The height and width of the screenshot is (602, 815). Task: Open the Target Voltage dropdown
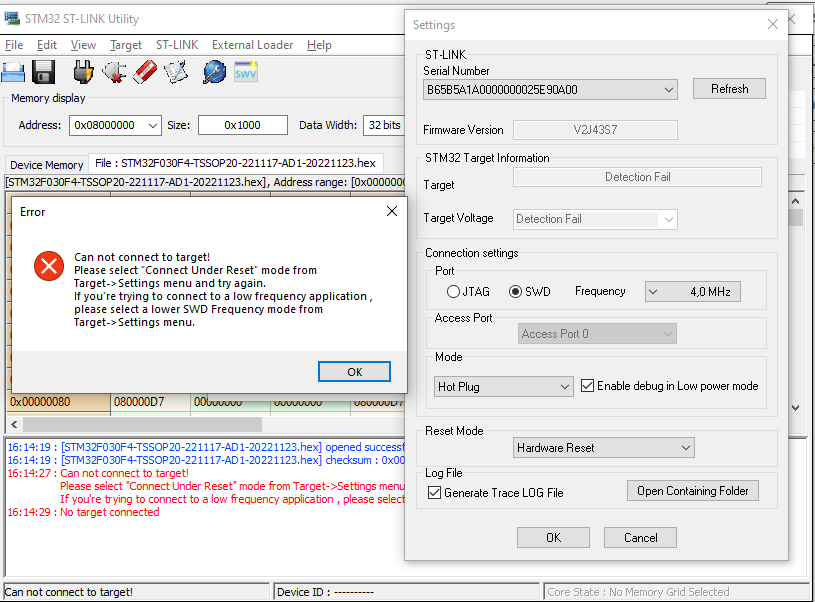(x=595, y=219)
